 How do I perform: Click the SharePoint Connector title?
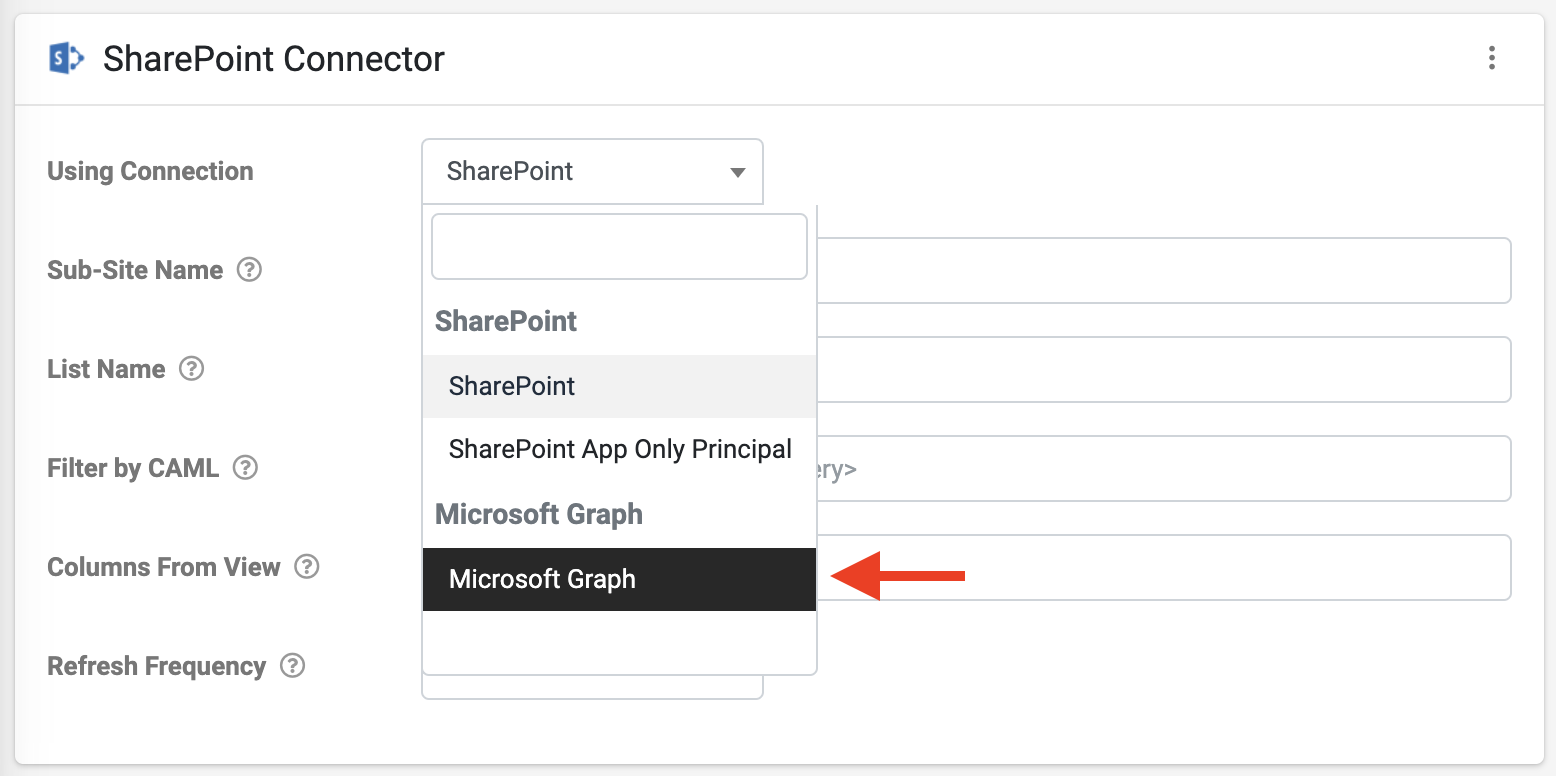click(274, 59)
